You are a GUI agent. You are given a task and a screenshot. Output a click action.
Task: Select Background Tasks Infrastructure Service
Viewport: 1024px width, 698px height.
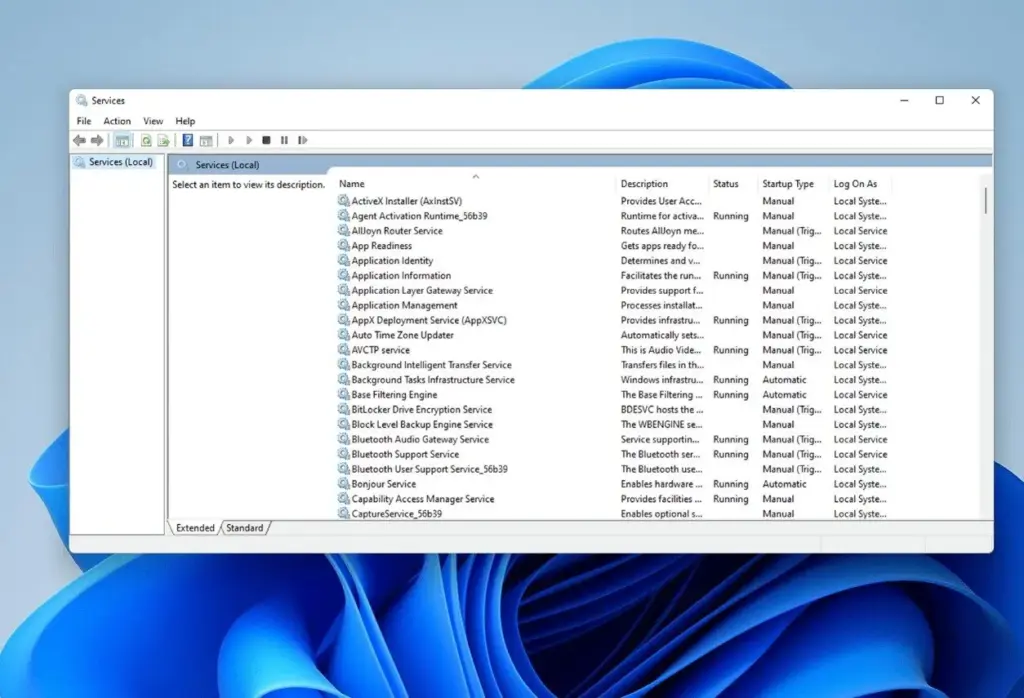coord(432,379)
